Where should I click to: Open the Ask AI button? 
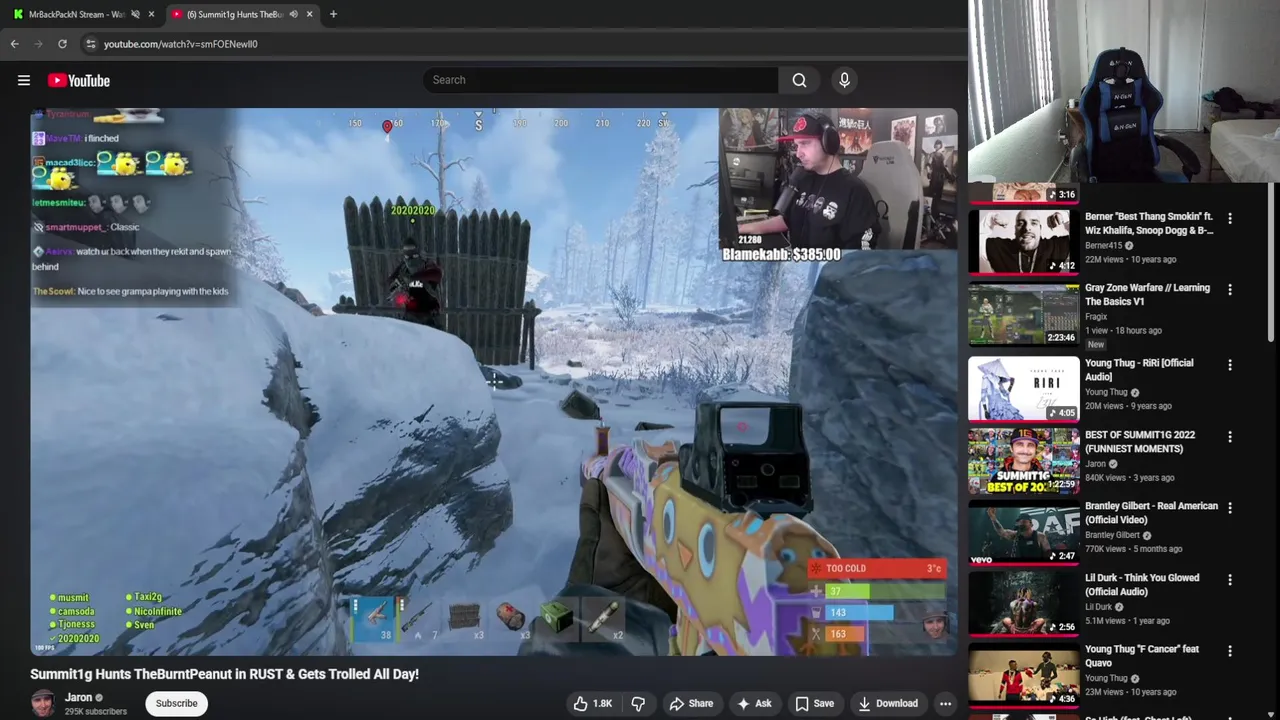coord(754,704)
